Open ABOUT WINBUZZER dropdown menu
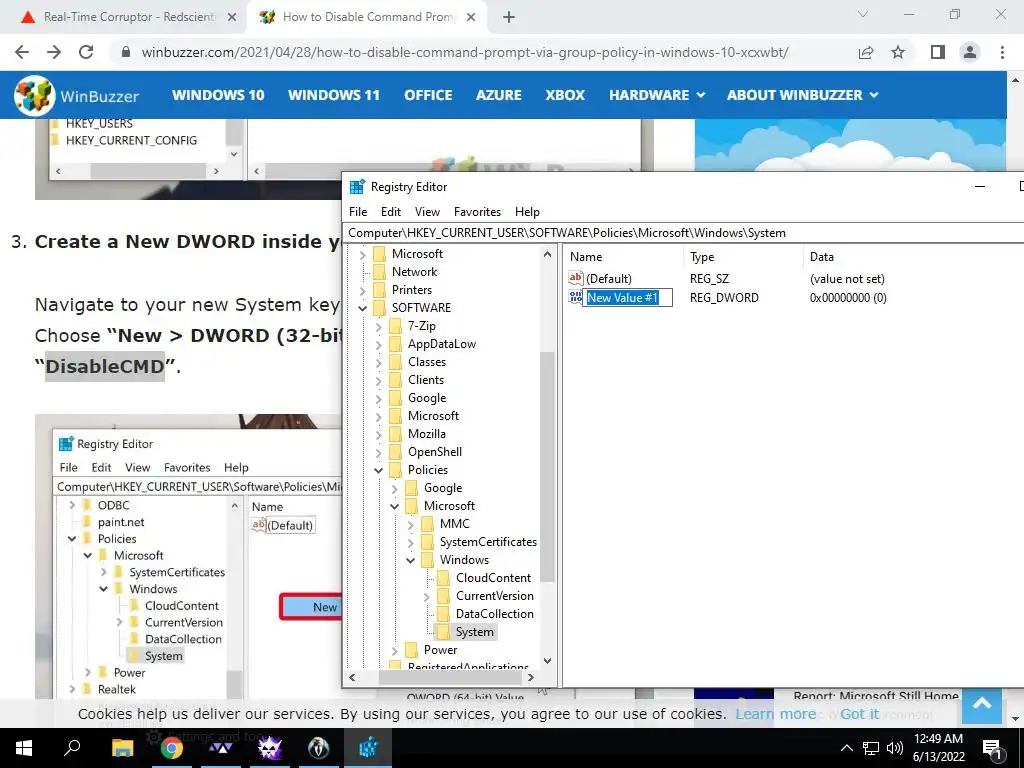The width and height of the screenshot is (1024, 768). tap(803, 95)
